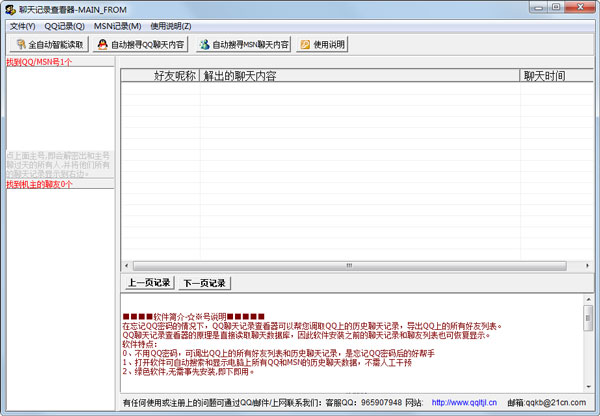
Task: Click the 全自动智能读取 toolbar button
Action: click(49, 44)
